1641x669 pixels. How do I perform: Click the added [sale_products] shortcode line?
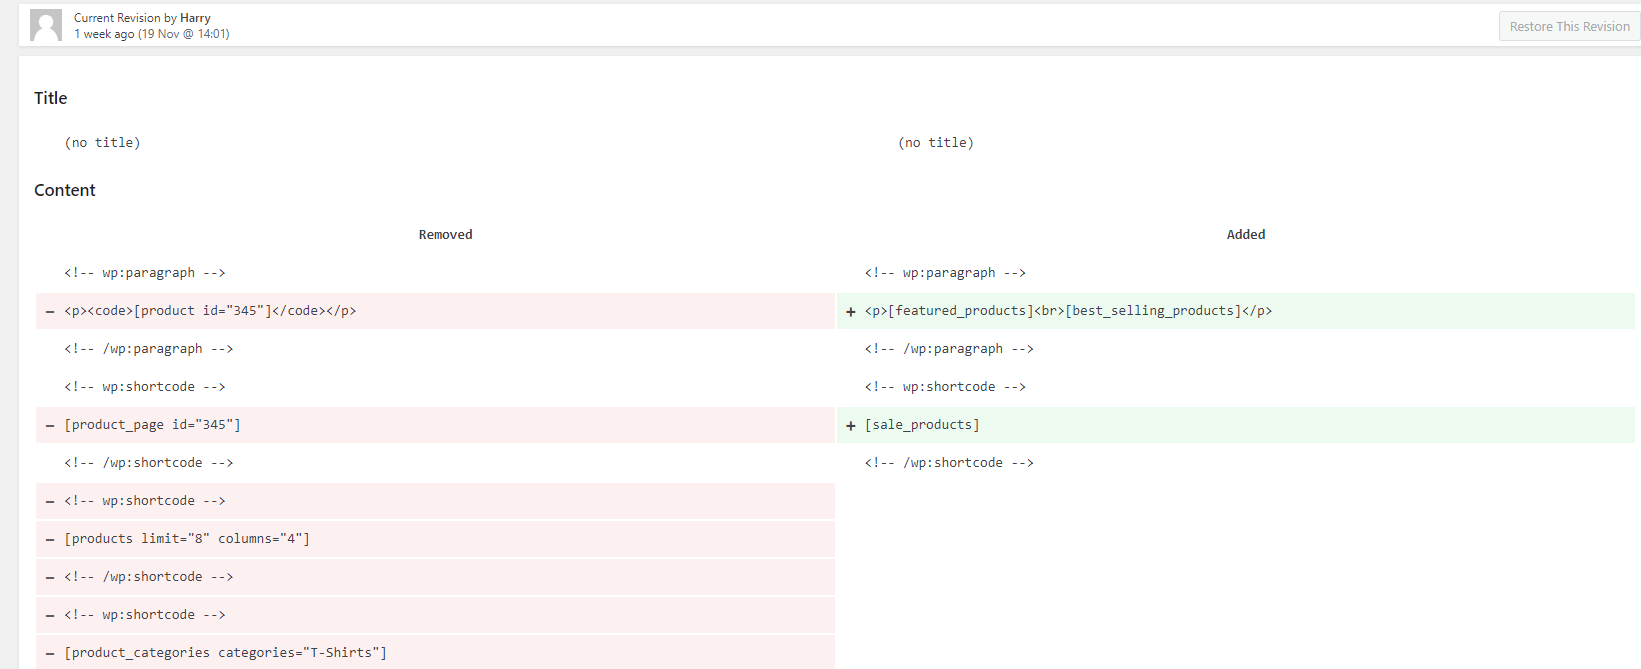(x=922, y=425)
